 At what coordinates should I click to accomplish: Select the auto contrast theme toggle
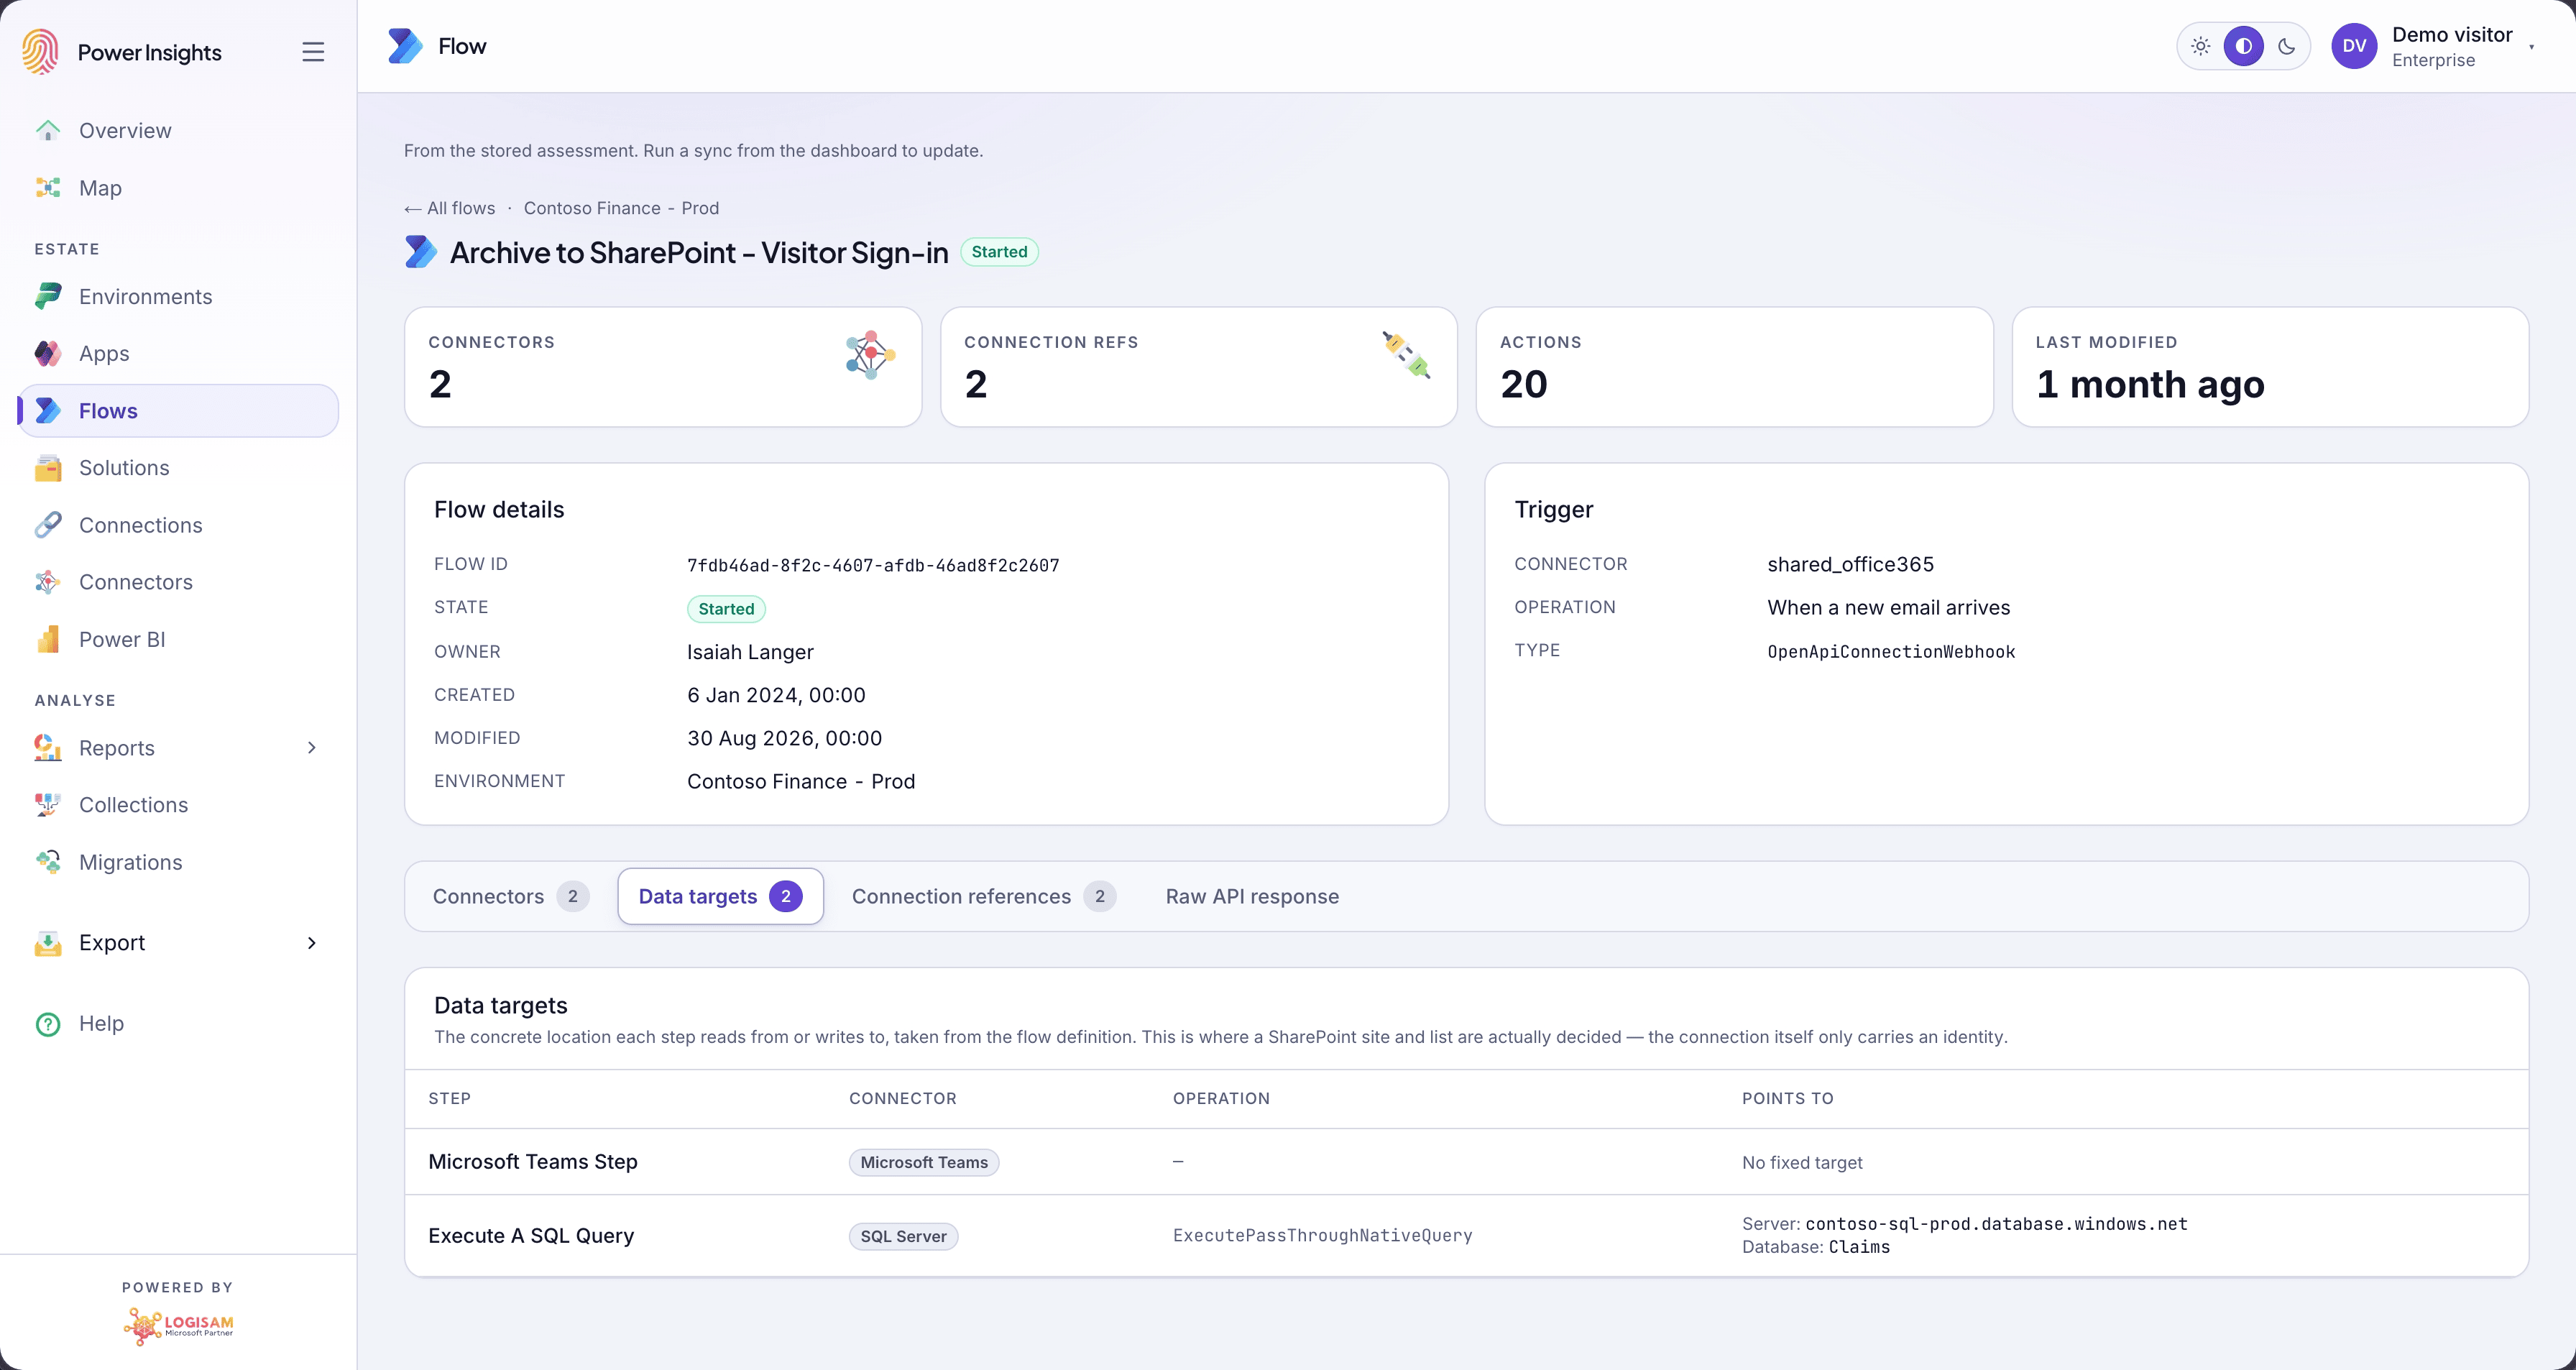point(2244,46)
